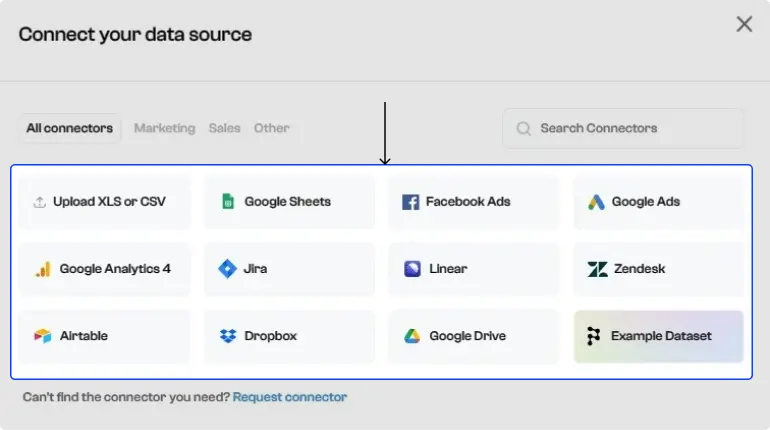
Task: Click the Facebook Ads logo icon
Action: pos(410,202)
